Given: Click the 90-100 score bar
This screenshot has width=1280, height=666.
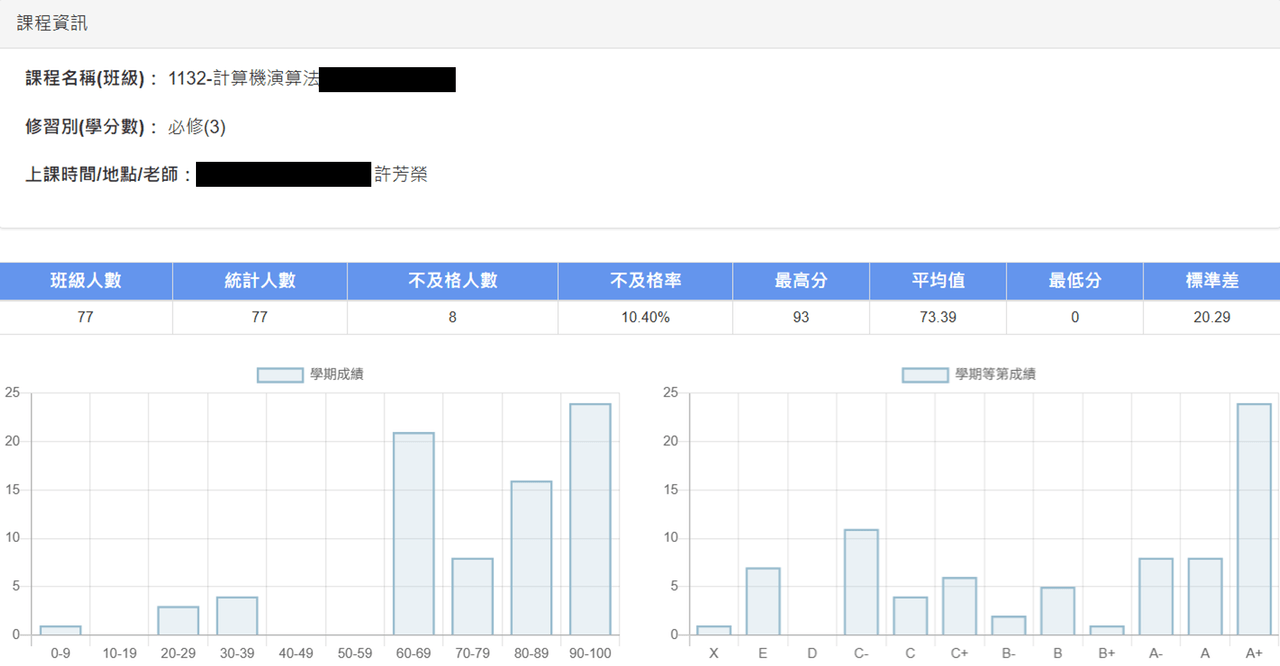Looking at the screenshot, I should click(590, 519).
